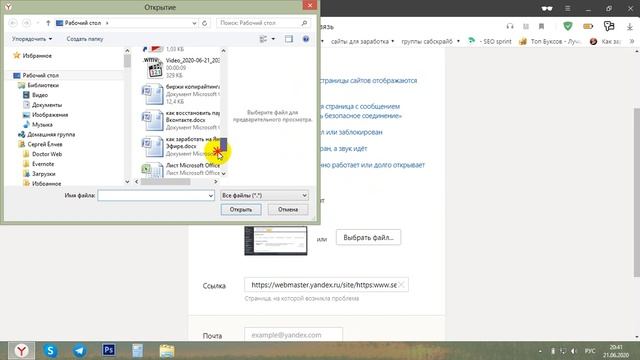Click Создать папку in toolbar

pyautogui.click(x=85, y=39)
